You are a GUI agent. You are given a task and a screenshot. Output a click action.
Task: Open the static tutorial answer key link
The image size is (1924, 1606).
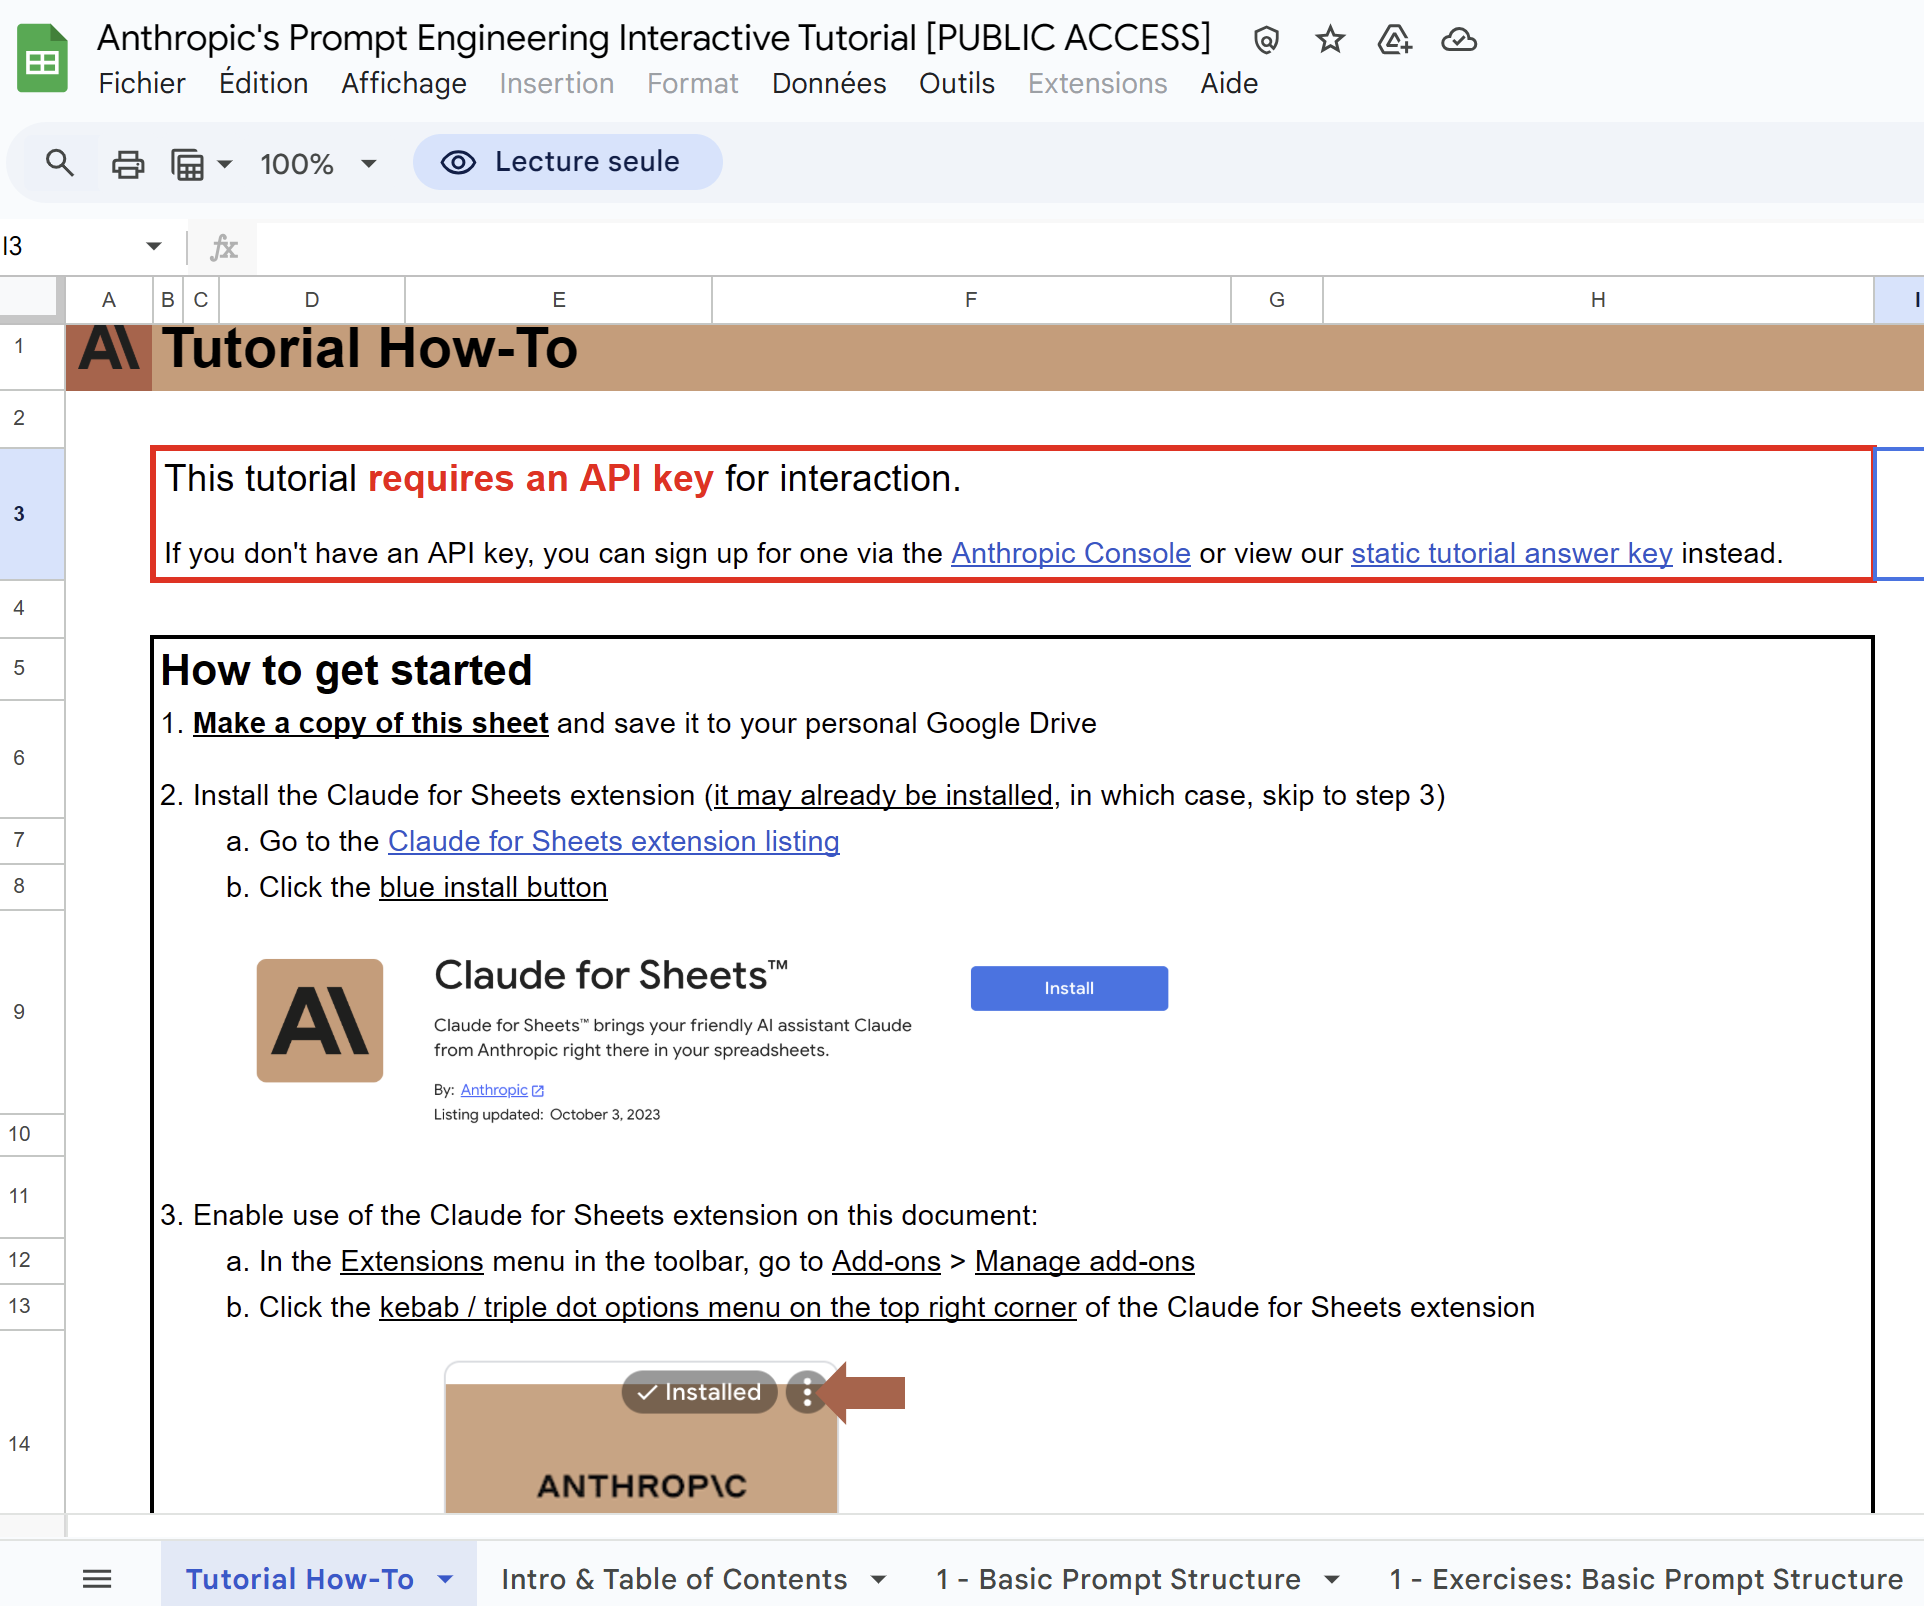coord(1511,553)
